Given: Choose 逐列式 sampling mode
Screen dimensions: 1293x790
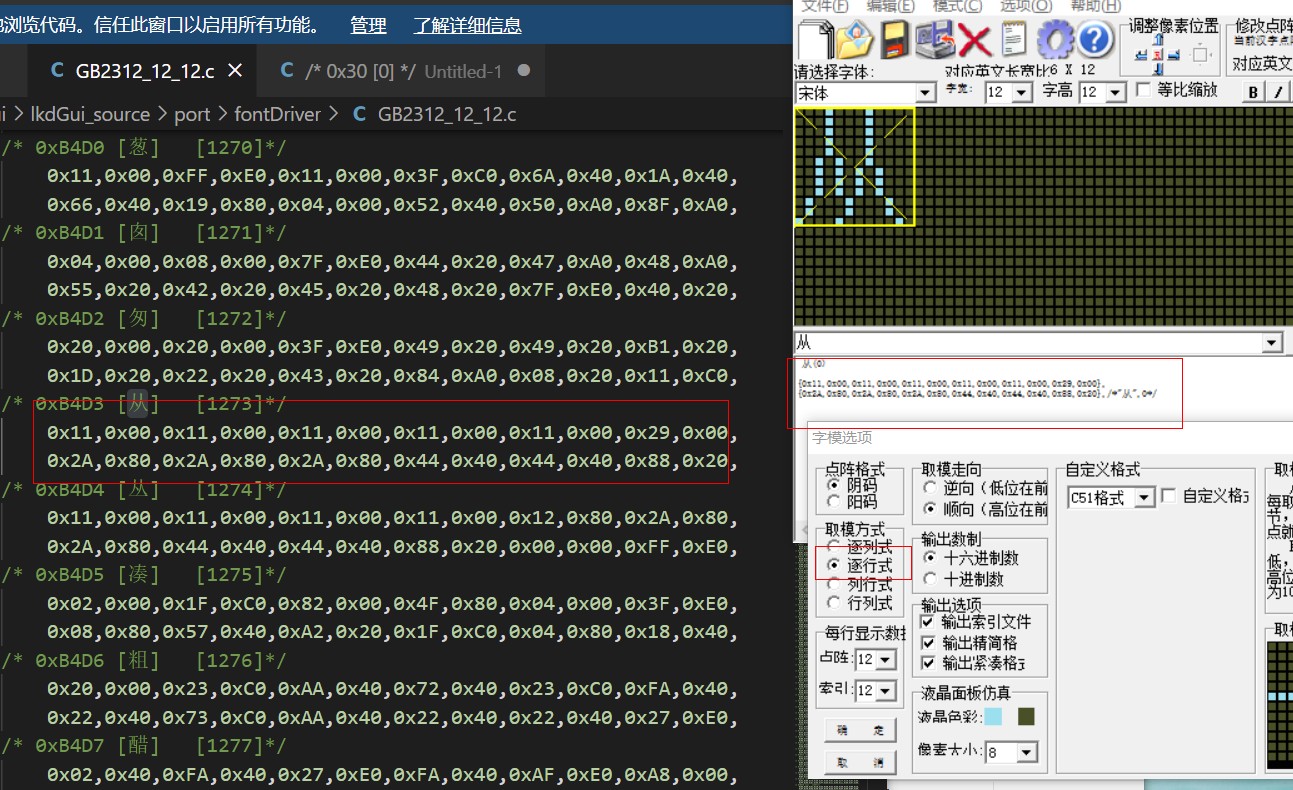Looking at the screenshot, I should pyautogui.click(x=833, y=547).
